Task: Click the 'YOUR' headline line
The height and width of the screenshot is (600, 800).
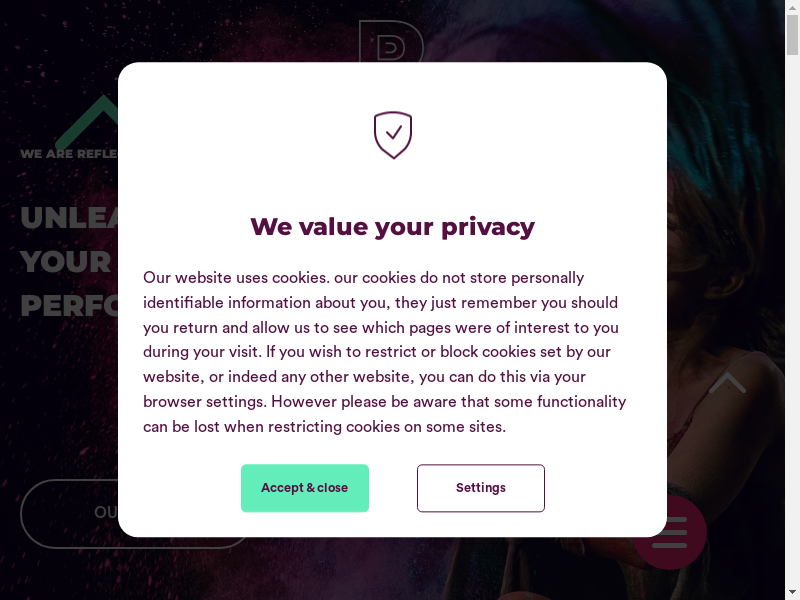Action: click(66, 261)
